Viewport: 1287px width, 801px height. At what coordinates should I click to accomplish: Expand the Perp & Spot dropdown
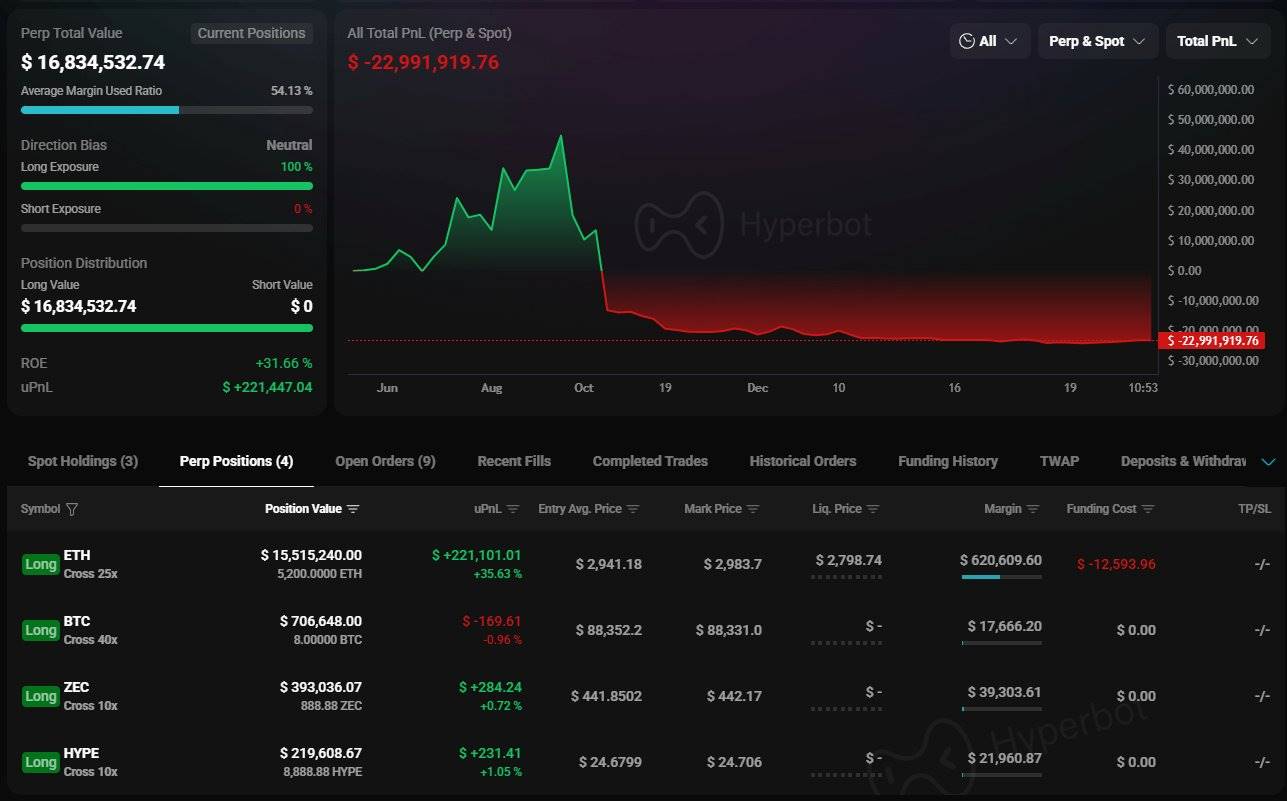(x=1097, y=41)
